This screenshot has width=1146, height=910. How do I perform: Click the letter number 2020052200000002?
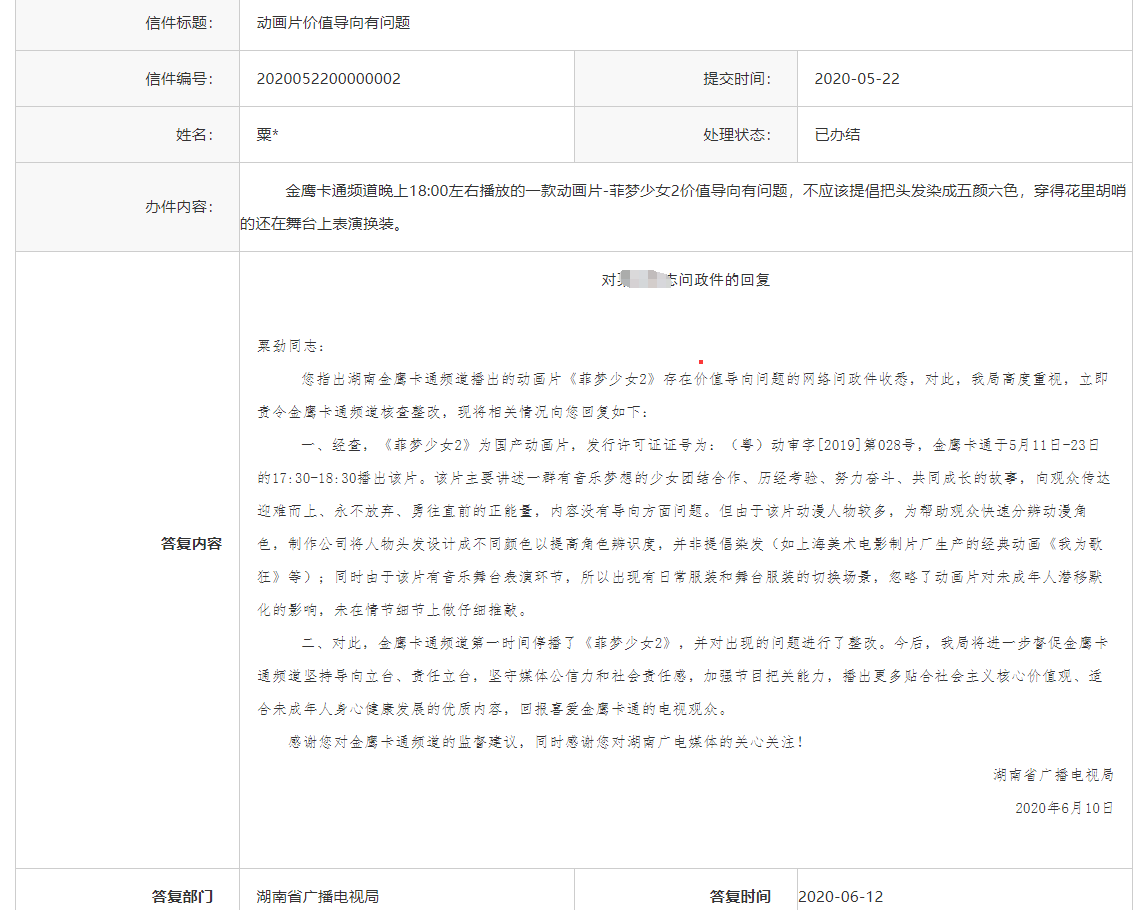pos(328,78)
